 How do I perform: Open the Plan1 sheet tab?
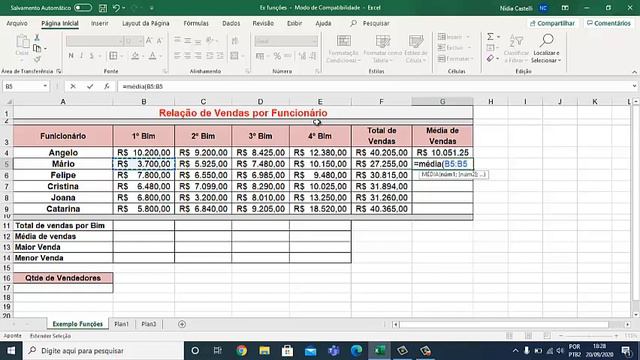tap(121, 324)
